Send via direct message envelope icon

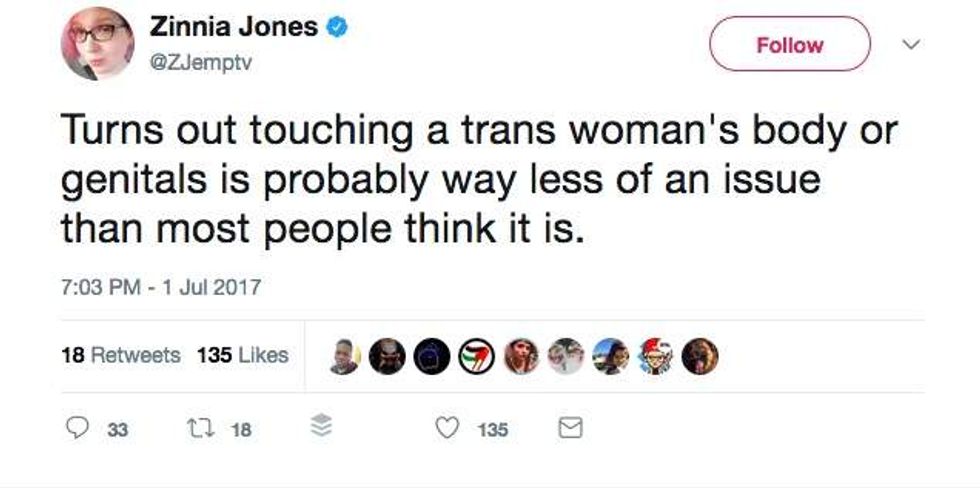pyautogui.click(x=569, y=429)
